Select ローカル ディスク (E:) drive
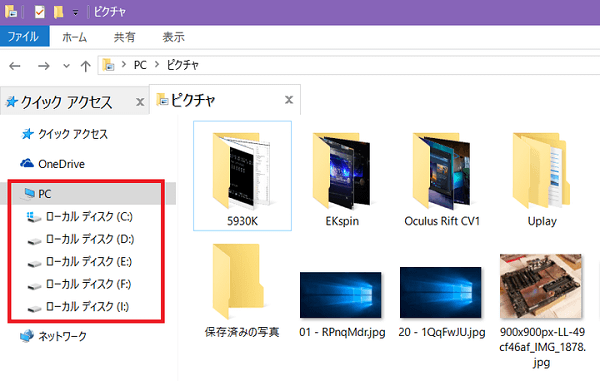 pyautogui.click(x=89, y=262)
